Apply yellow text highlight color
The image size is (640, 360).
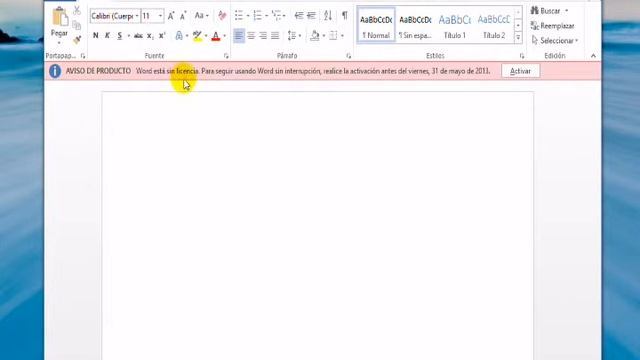(197, 36)
